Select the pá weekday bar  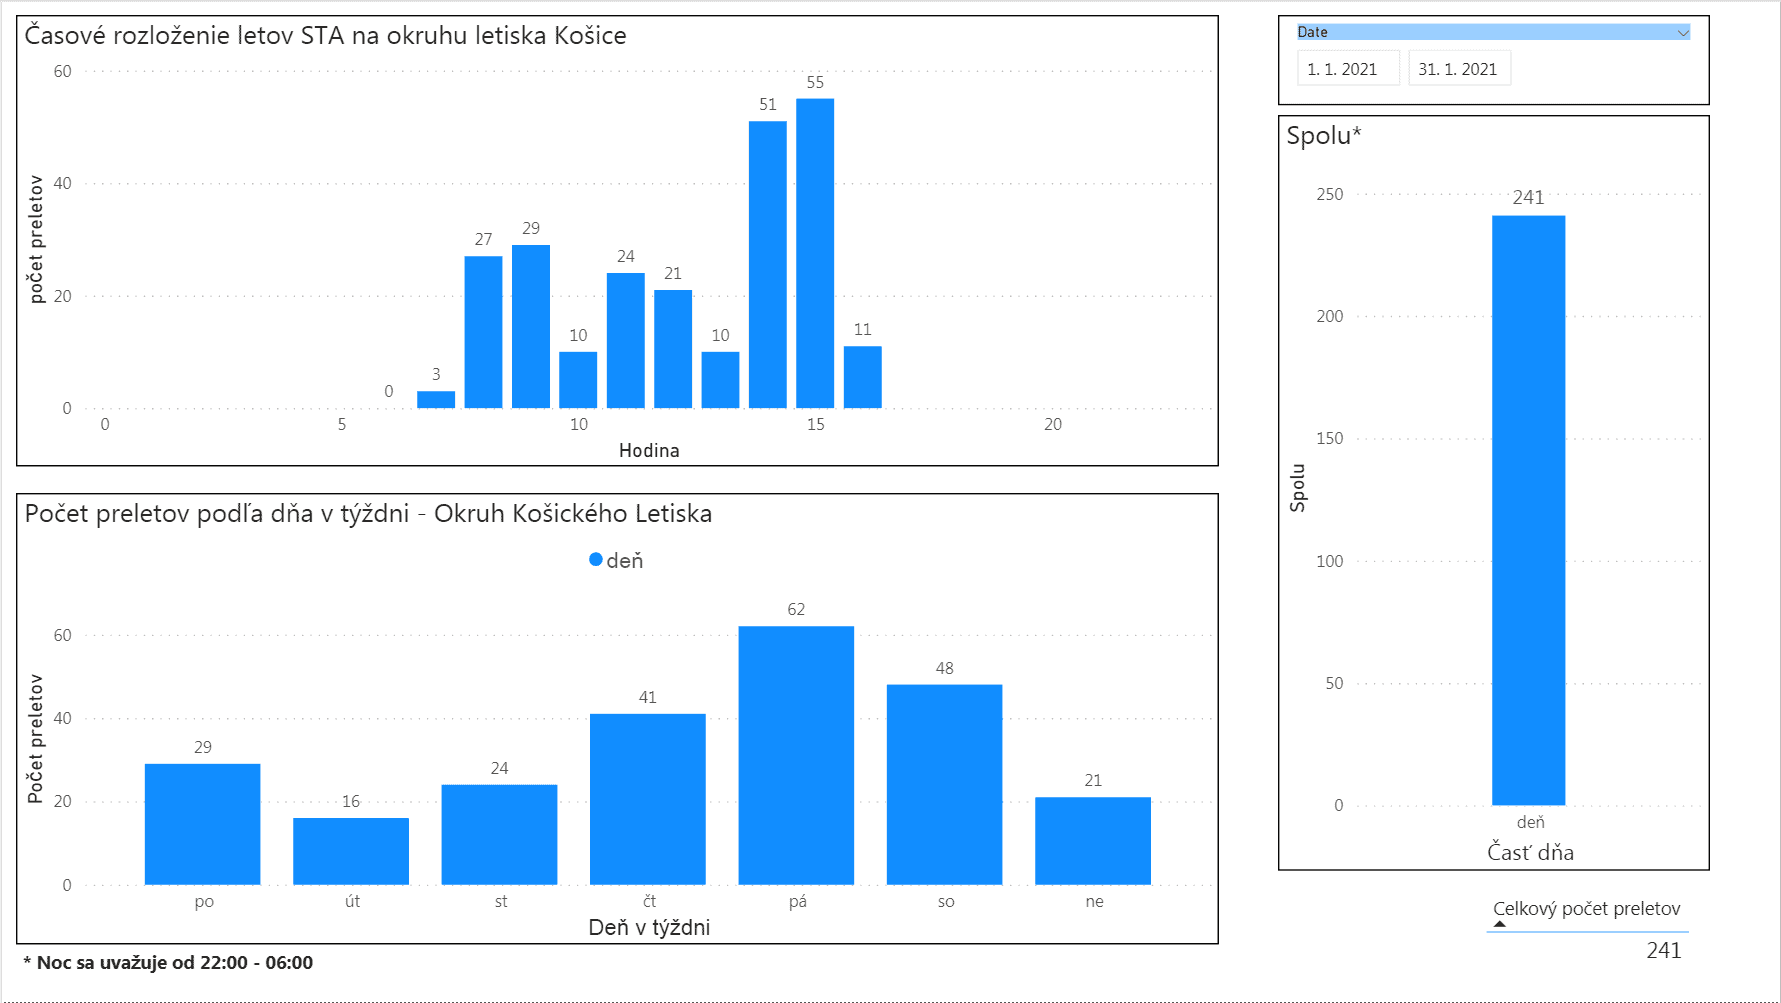[796, 755]
